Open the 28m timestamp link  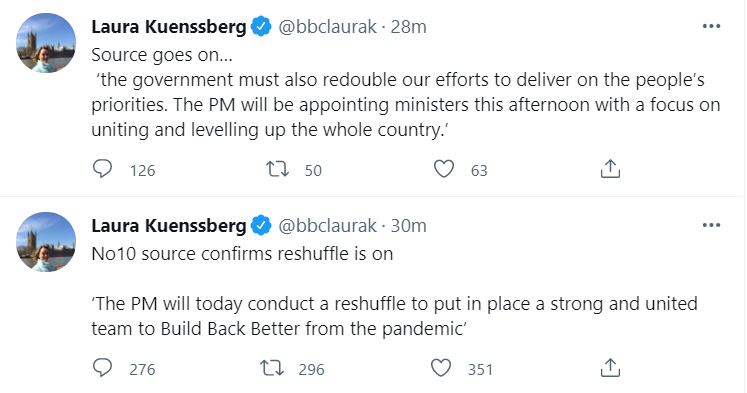(408, 27)
